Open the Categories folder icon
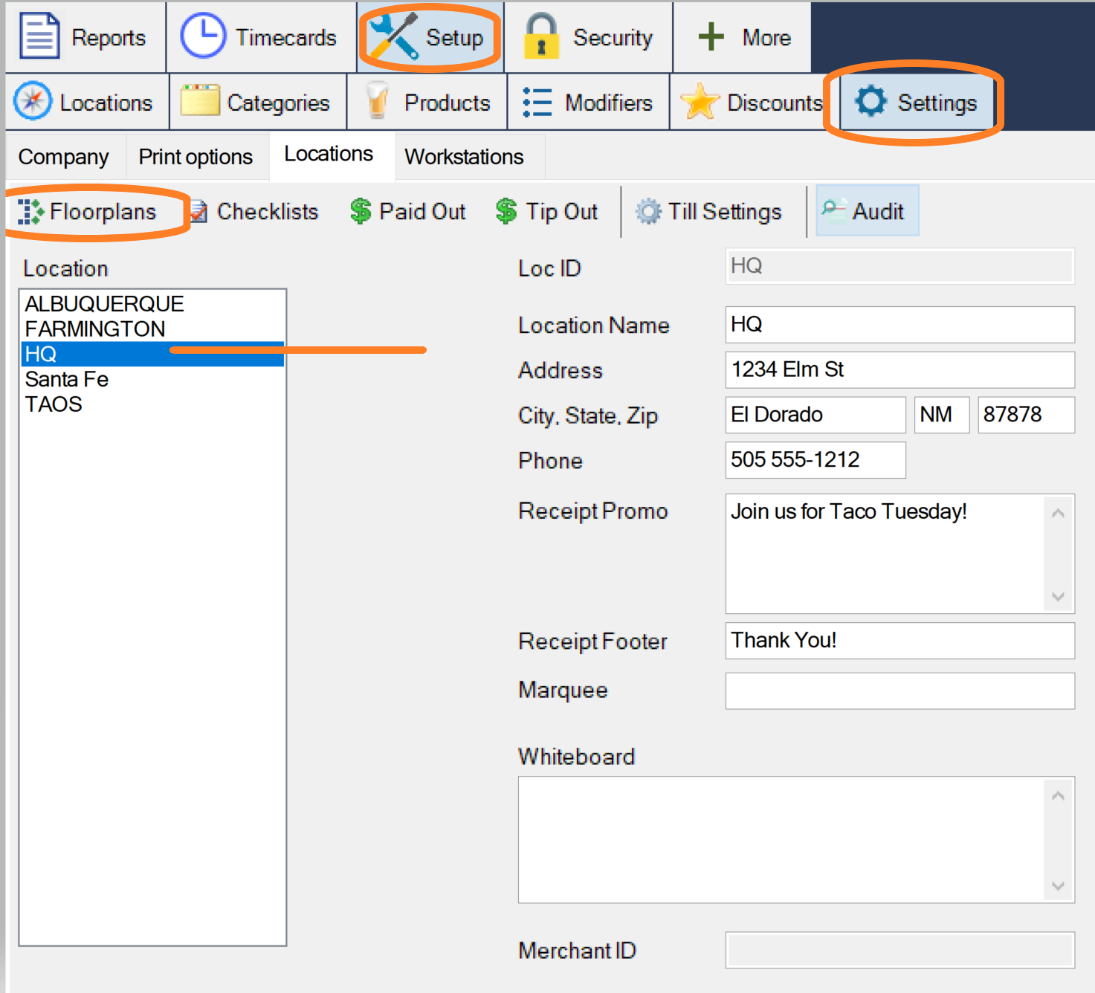This screenshot has width=1095, height=993. (200, 101)
